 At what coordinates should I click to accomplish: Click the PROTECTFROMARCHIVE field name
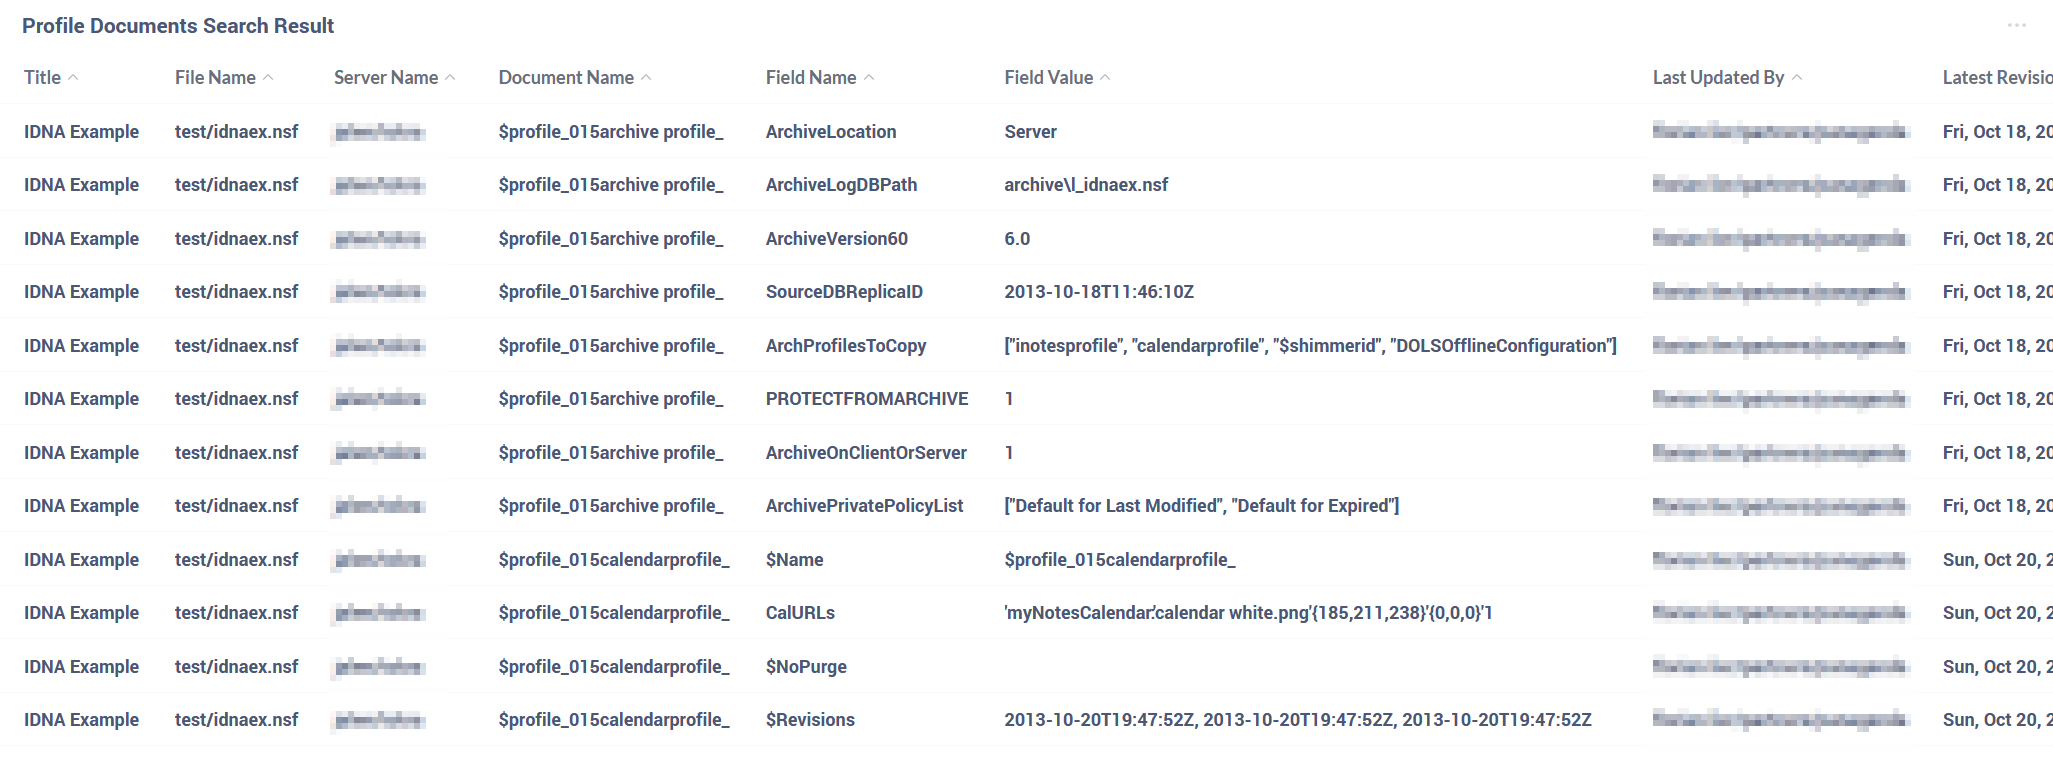867,399
